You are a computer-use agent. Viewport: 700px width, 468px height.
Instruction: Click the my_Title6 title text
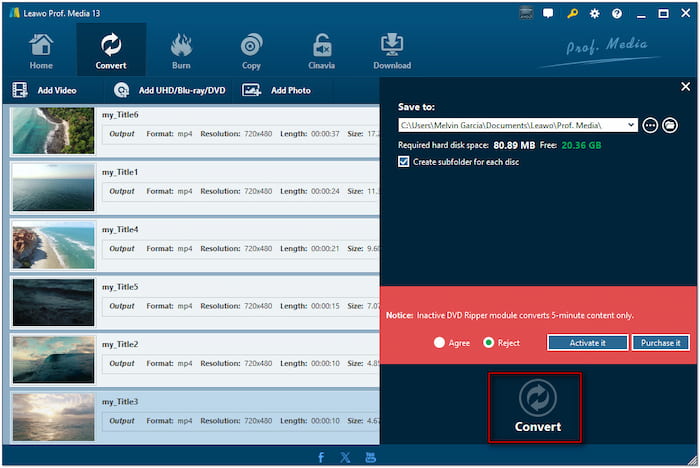pyautogui.click(x=120, y=115)
